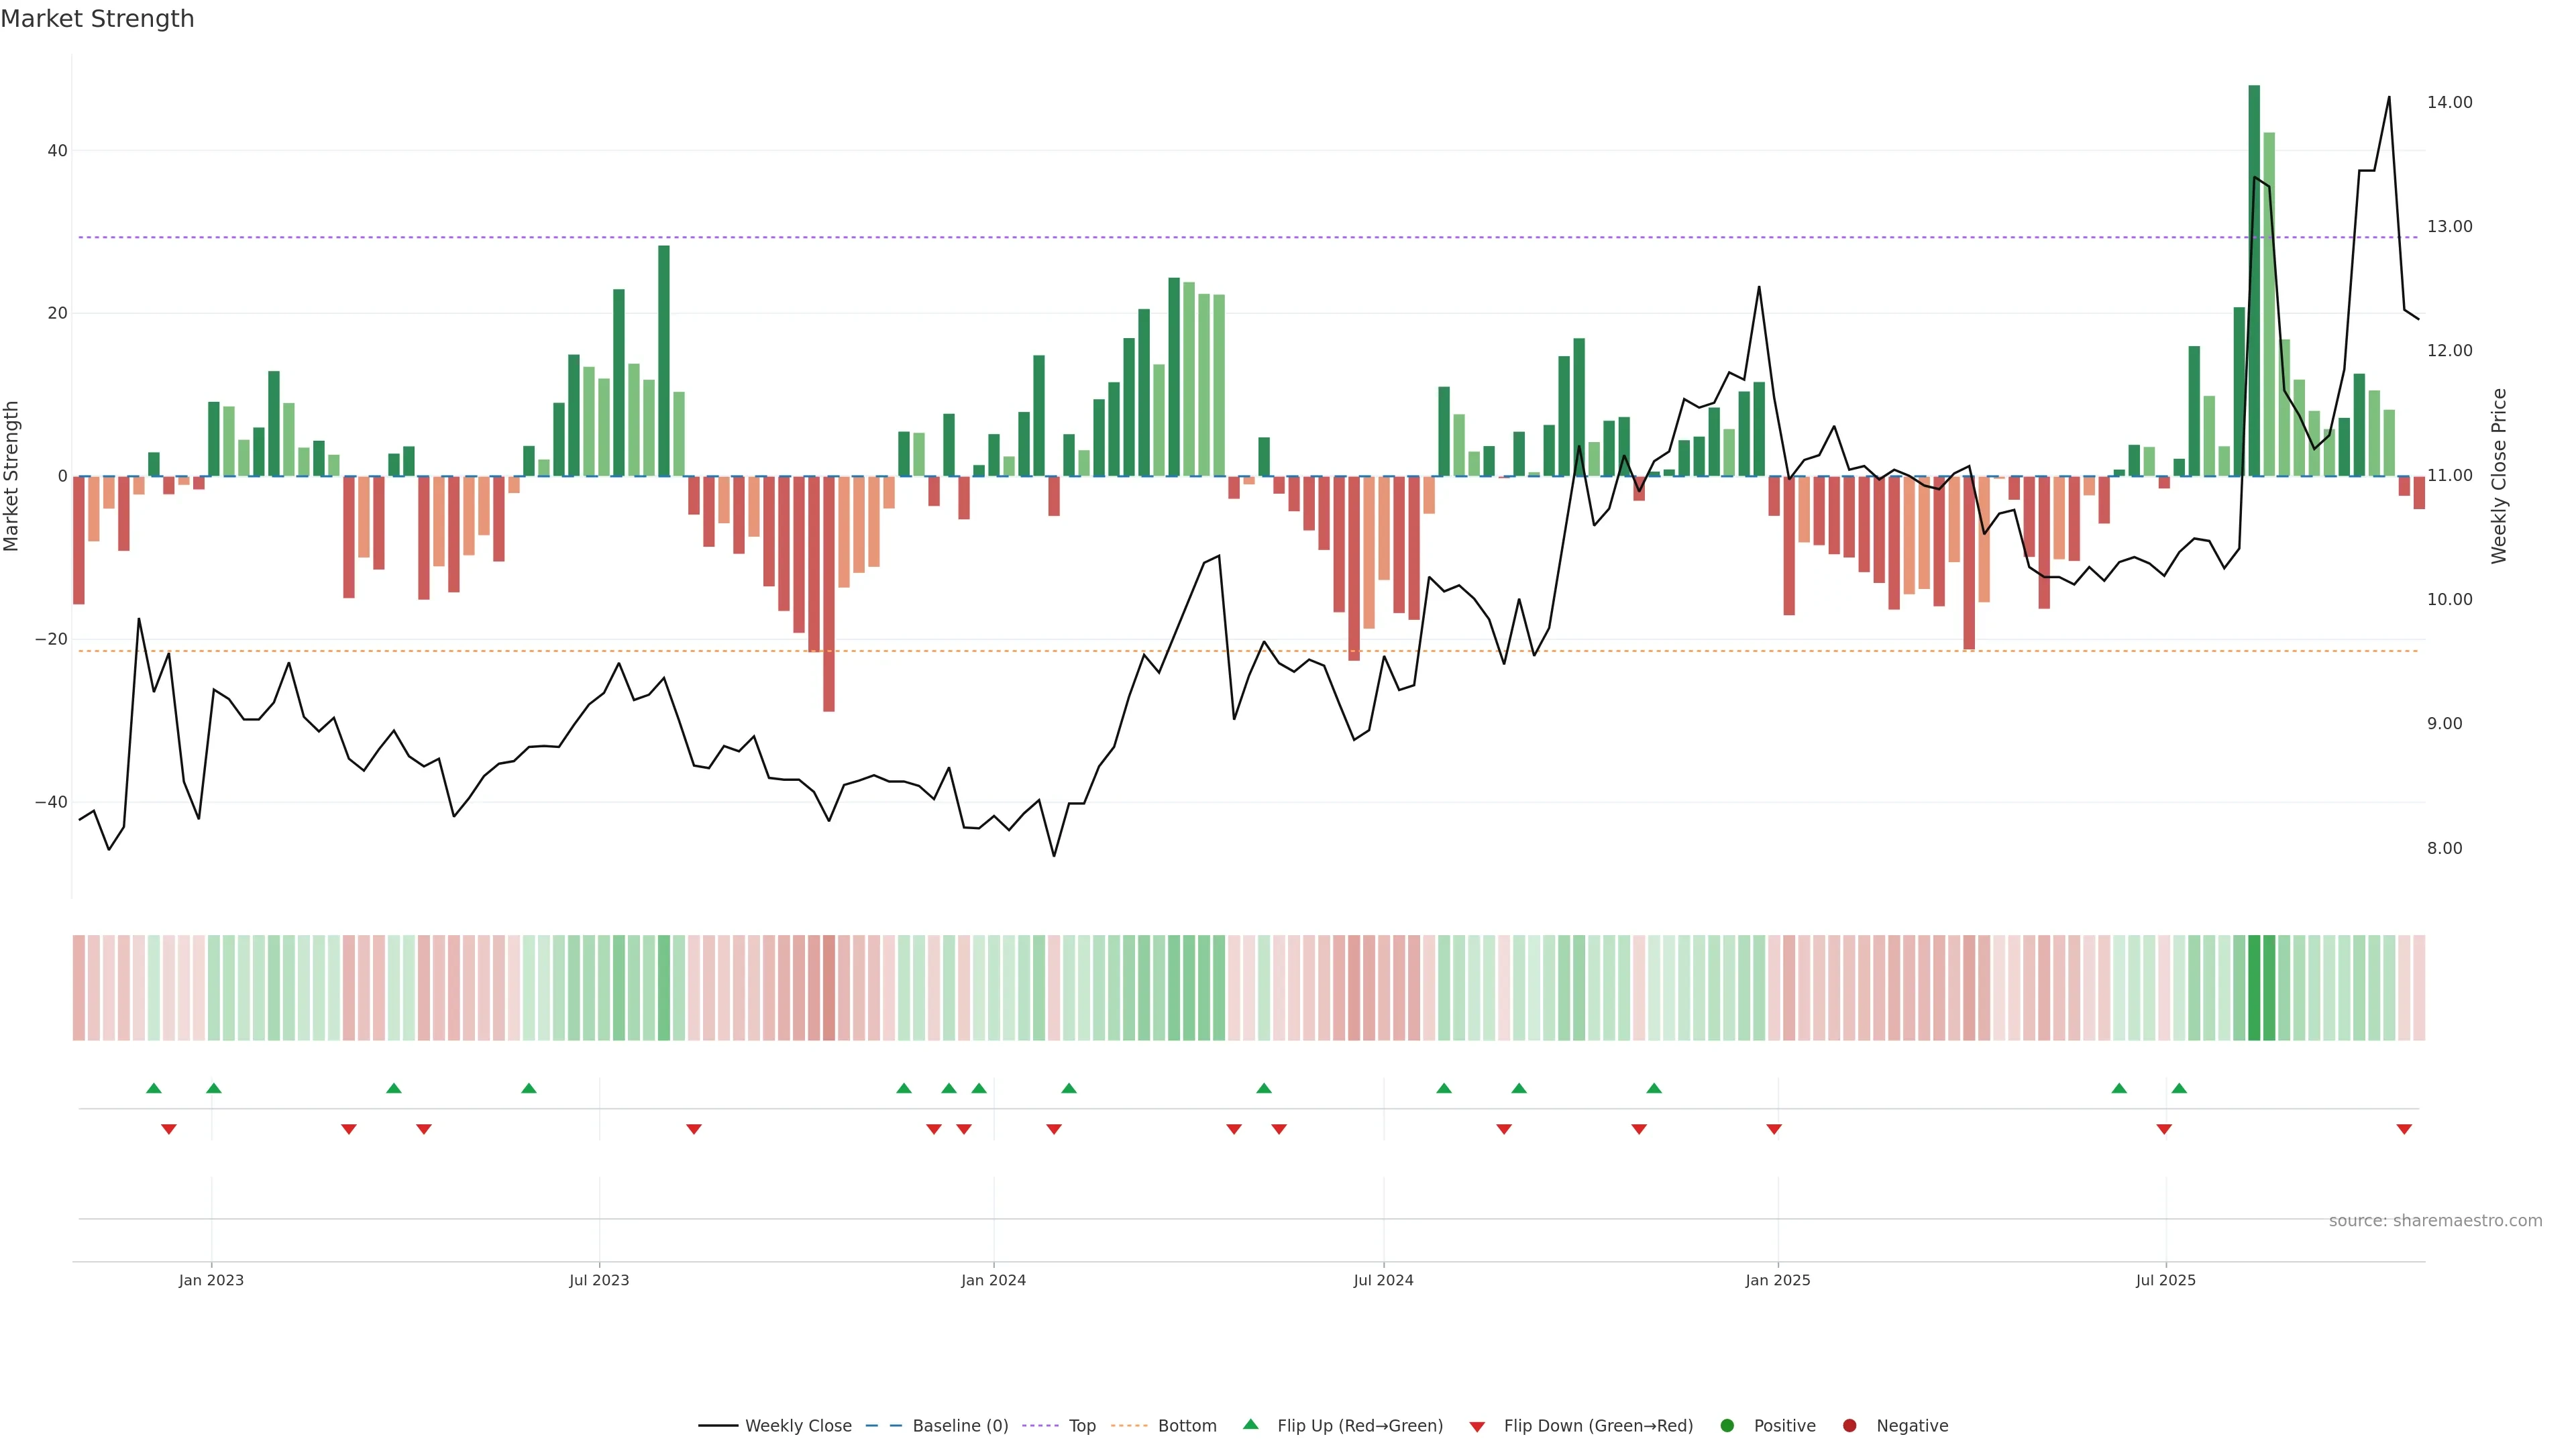Click the Weekly Close Price axis title
This screenshot has width=2576, height=1449.
click(2499, 476)
